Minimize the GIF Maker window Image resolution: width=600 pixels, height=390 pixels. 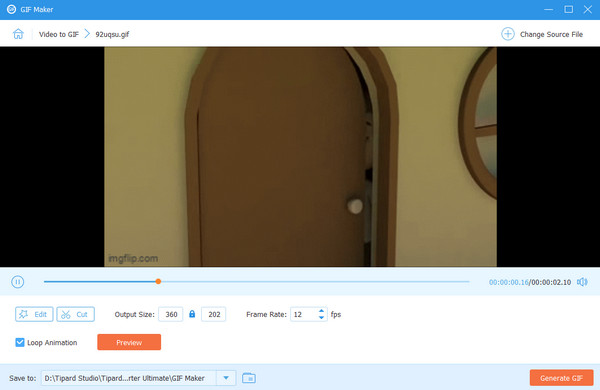point(548,9)
